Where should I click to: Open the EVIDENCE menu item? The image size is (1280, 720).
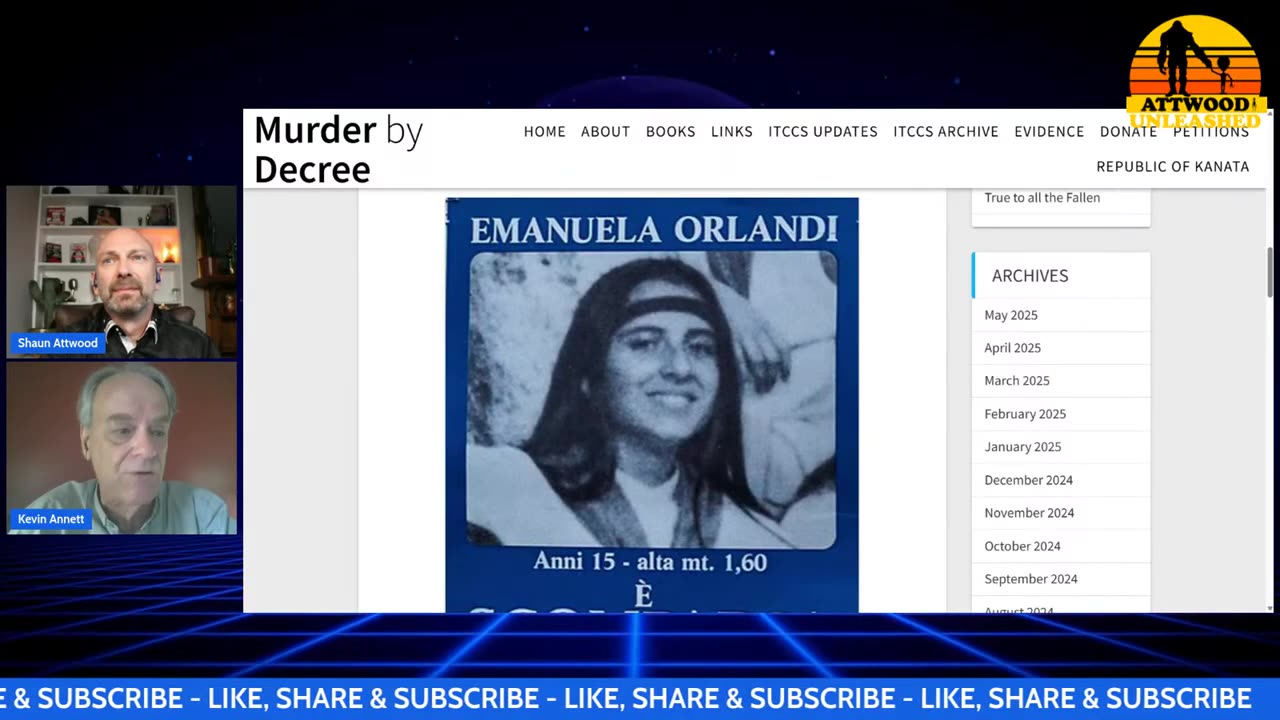(1049, 131)
